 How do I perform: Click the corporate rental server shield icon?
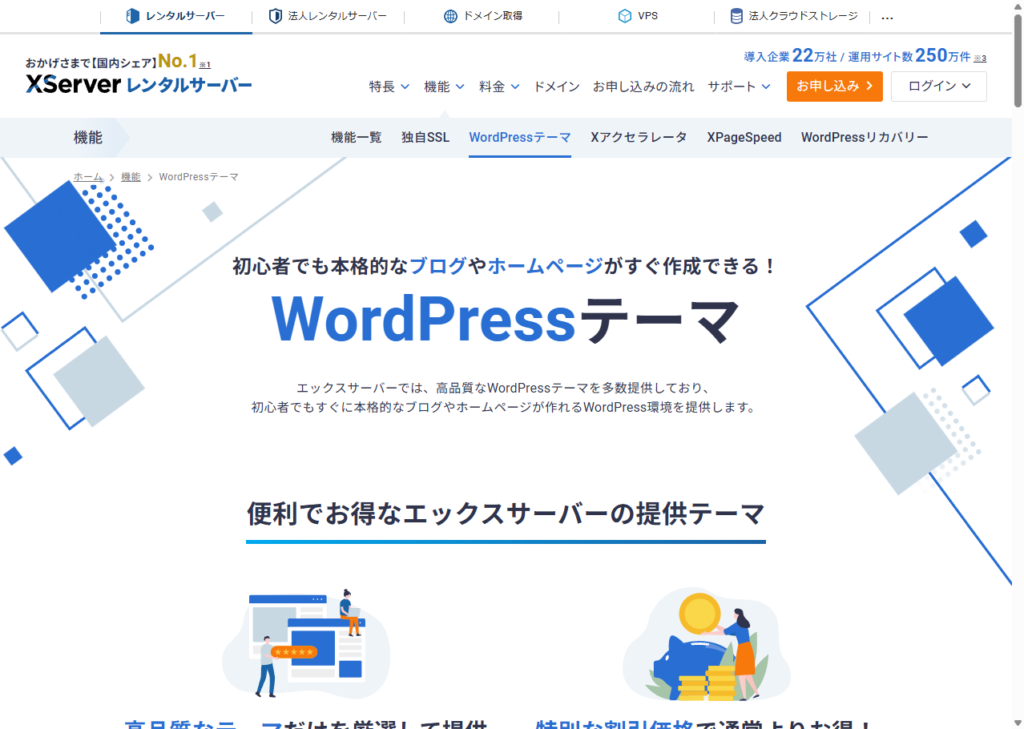[x=276, y=16]
